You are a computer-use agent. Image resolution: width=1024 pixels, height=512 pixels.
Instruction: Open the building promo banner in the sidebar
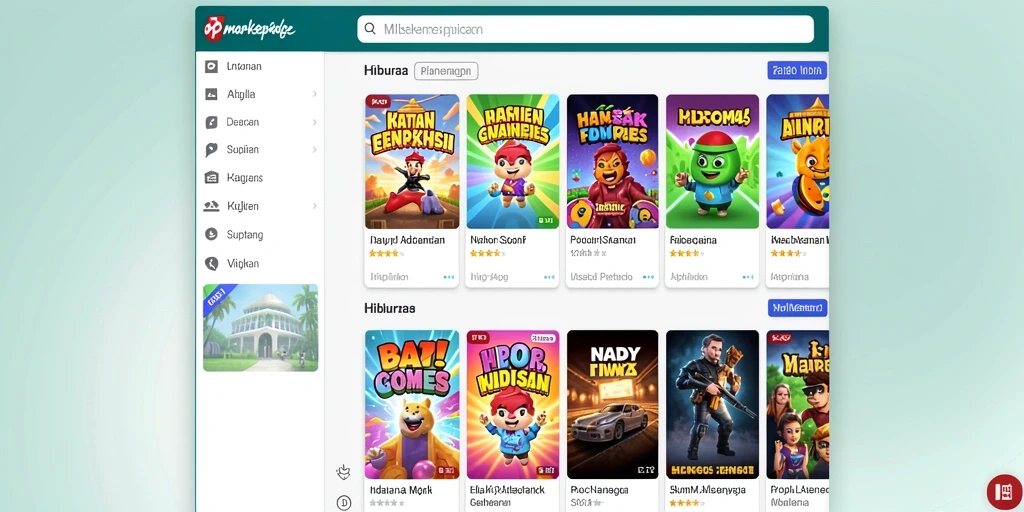(261, 328)
